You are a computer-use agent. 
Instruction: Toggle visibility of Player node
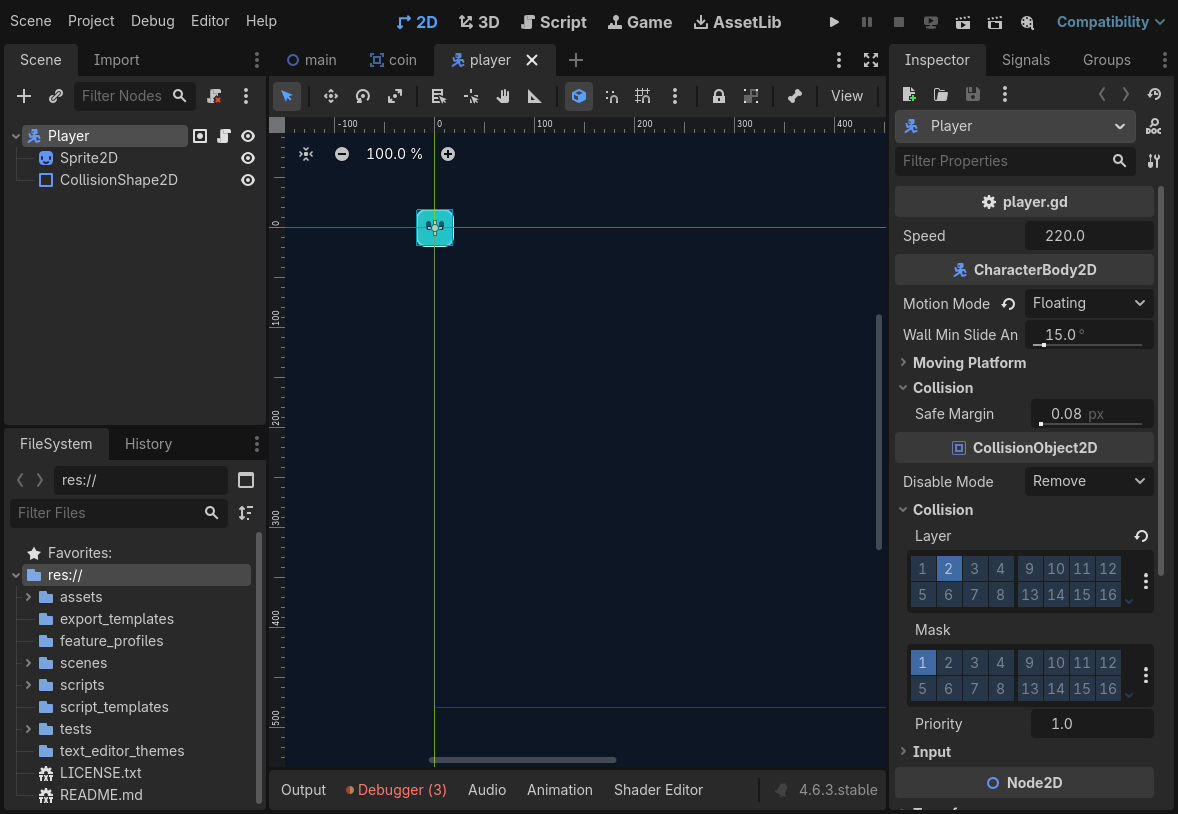tap(248, 136)
